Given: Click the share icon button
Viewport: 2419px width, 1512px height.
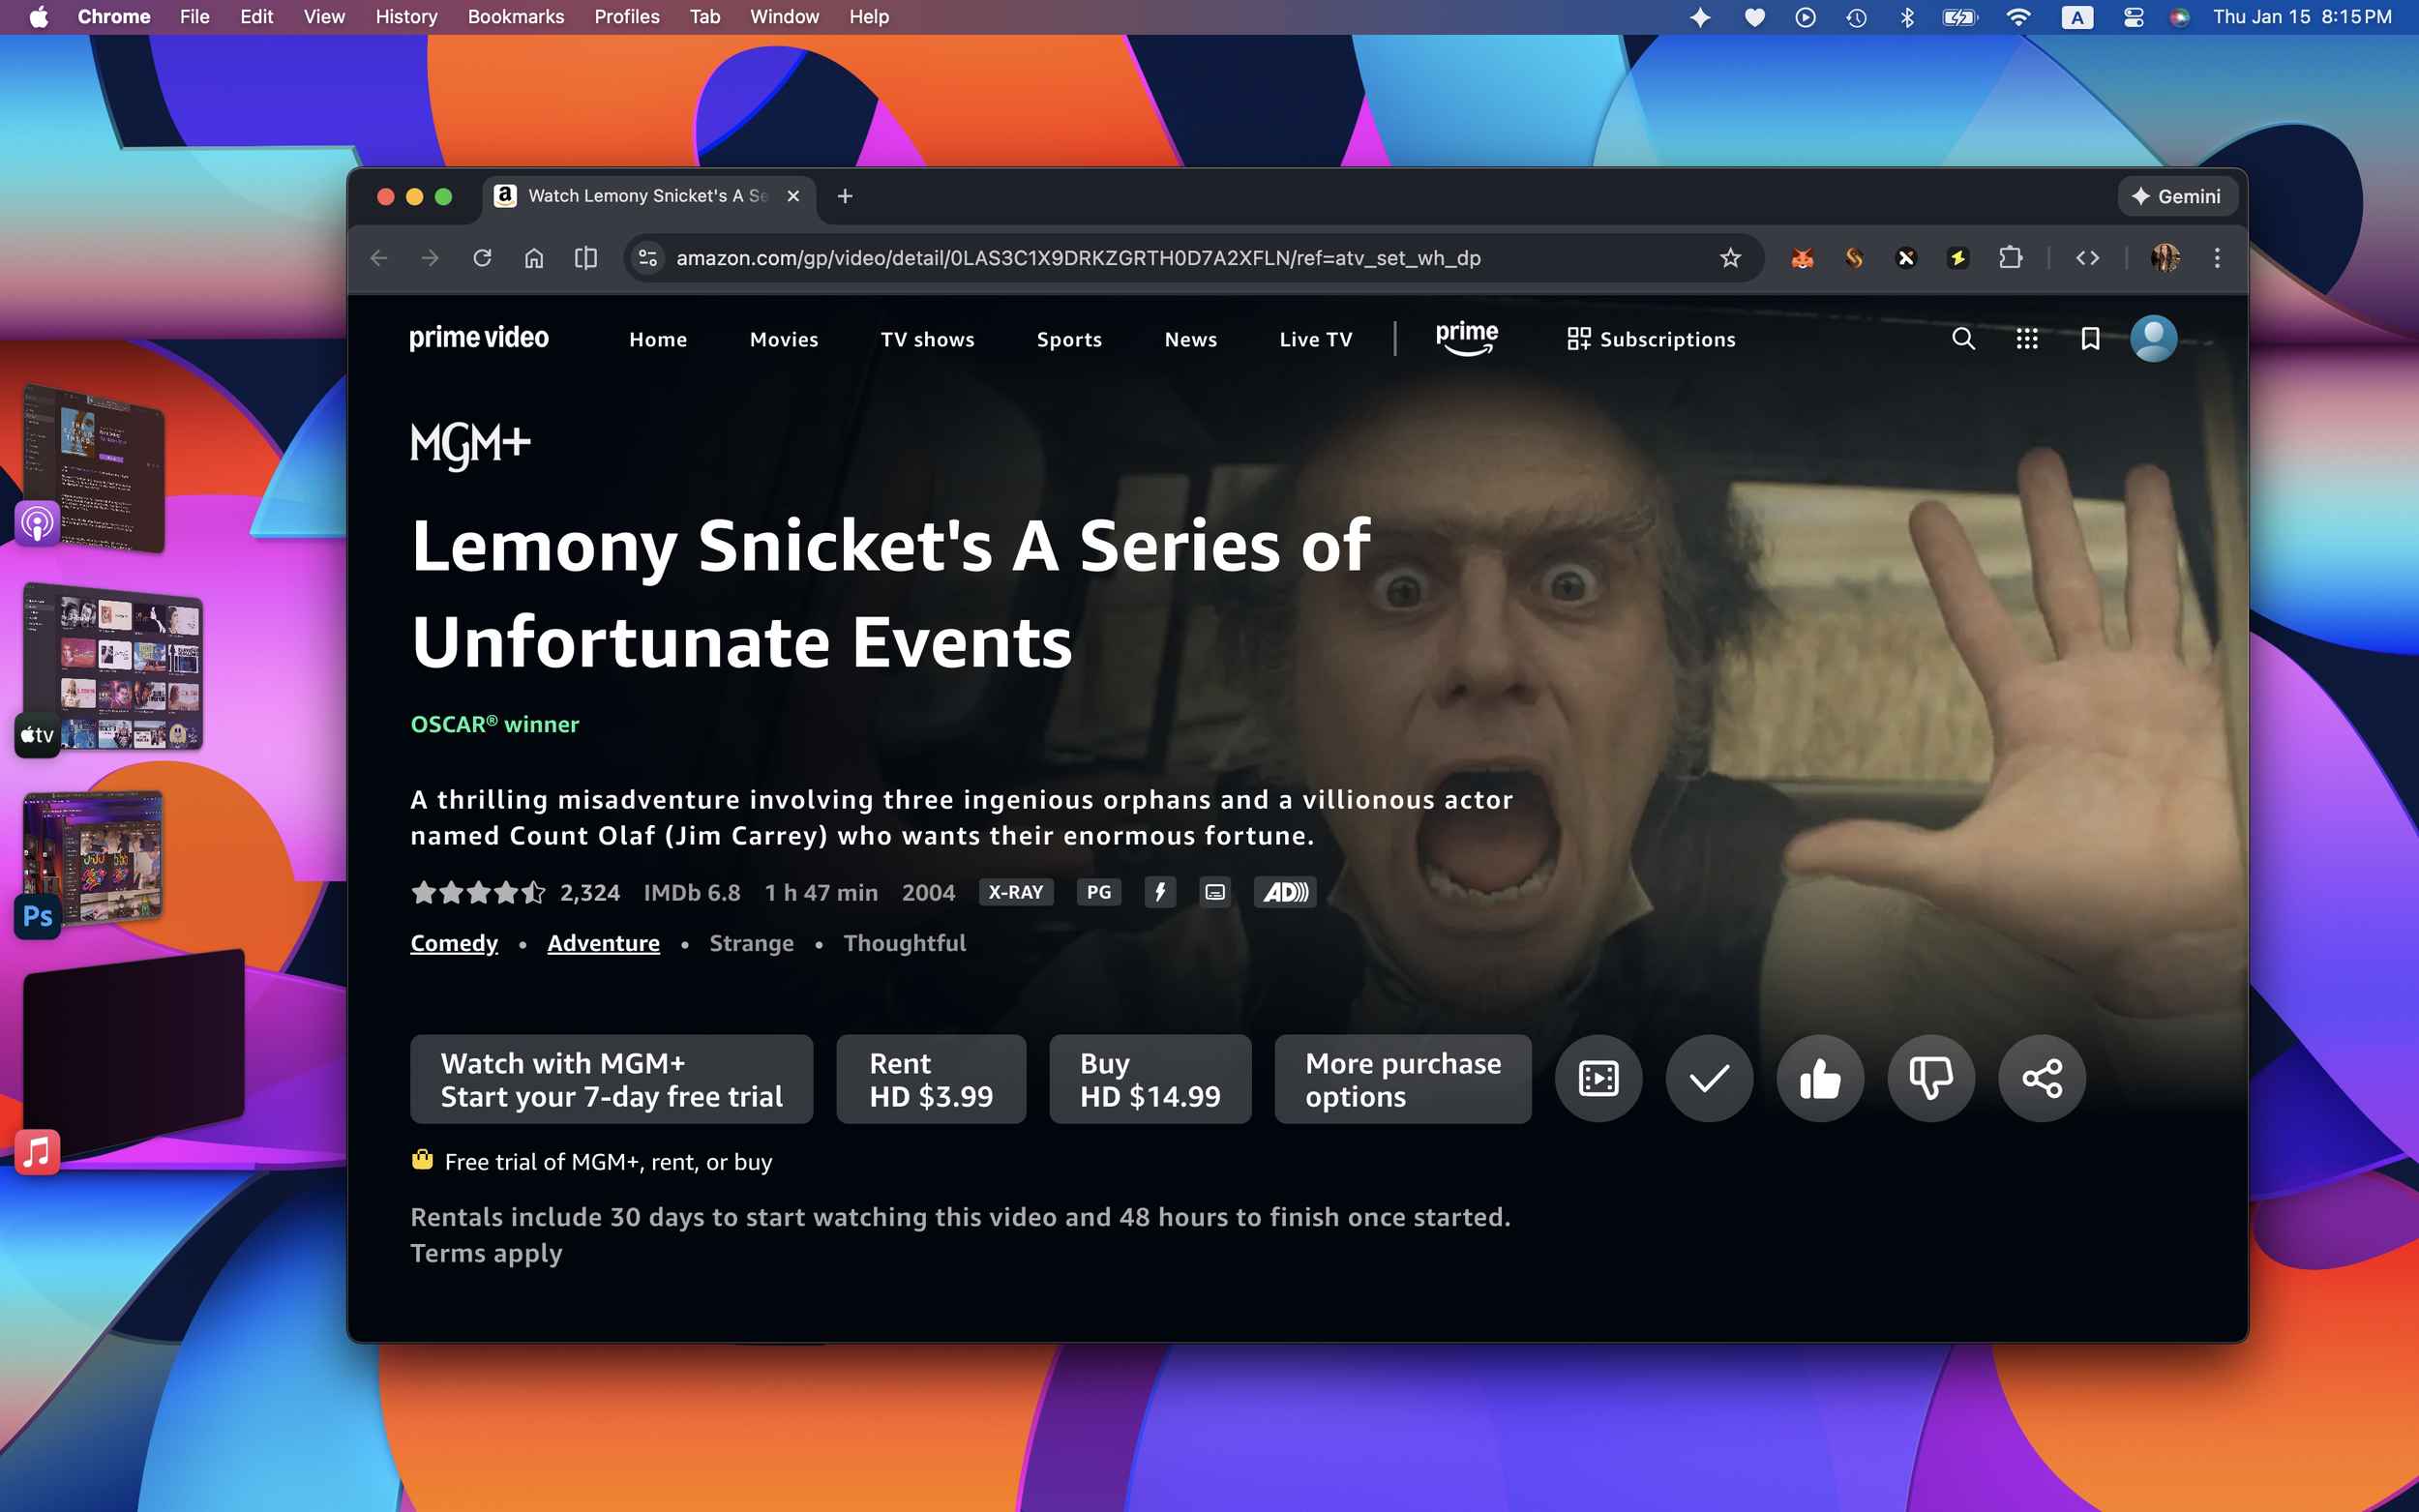Looking at the screenshot, I should pos(2041,1078).
